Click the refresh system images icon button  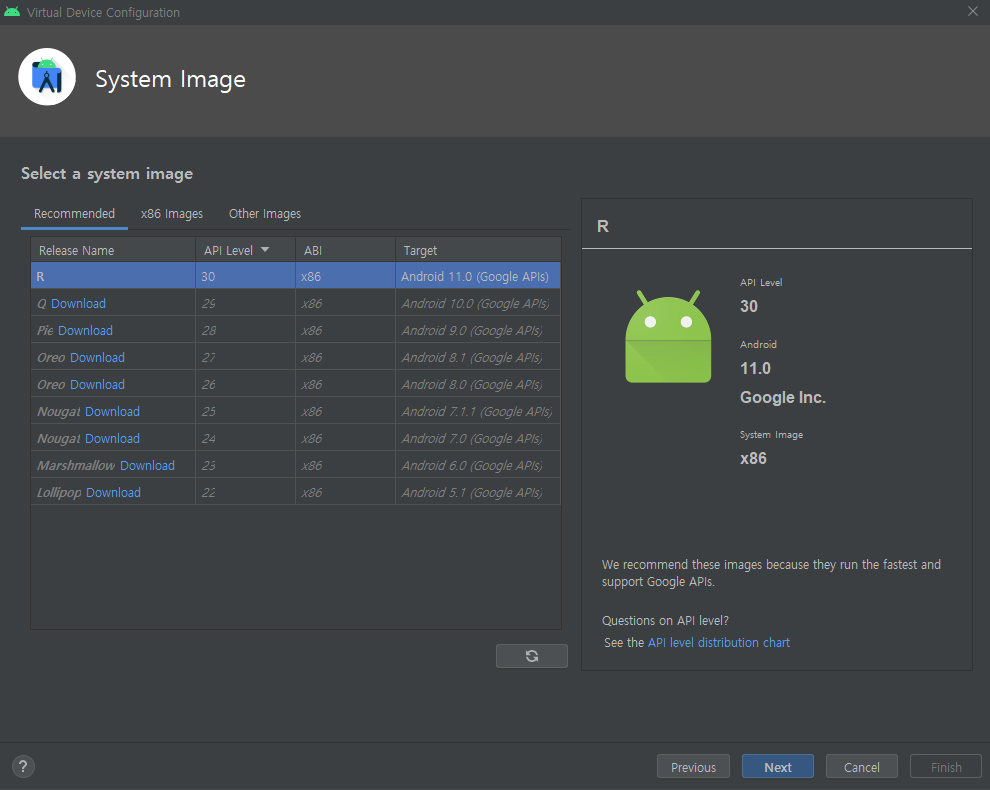532,656
